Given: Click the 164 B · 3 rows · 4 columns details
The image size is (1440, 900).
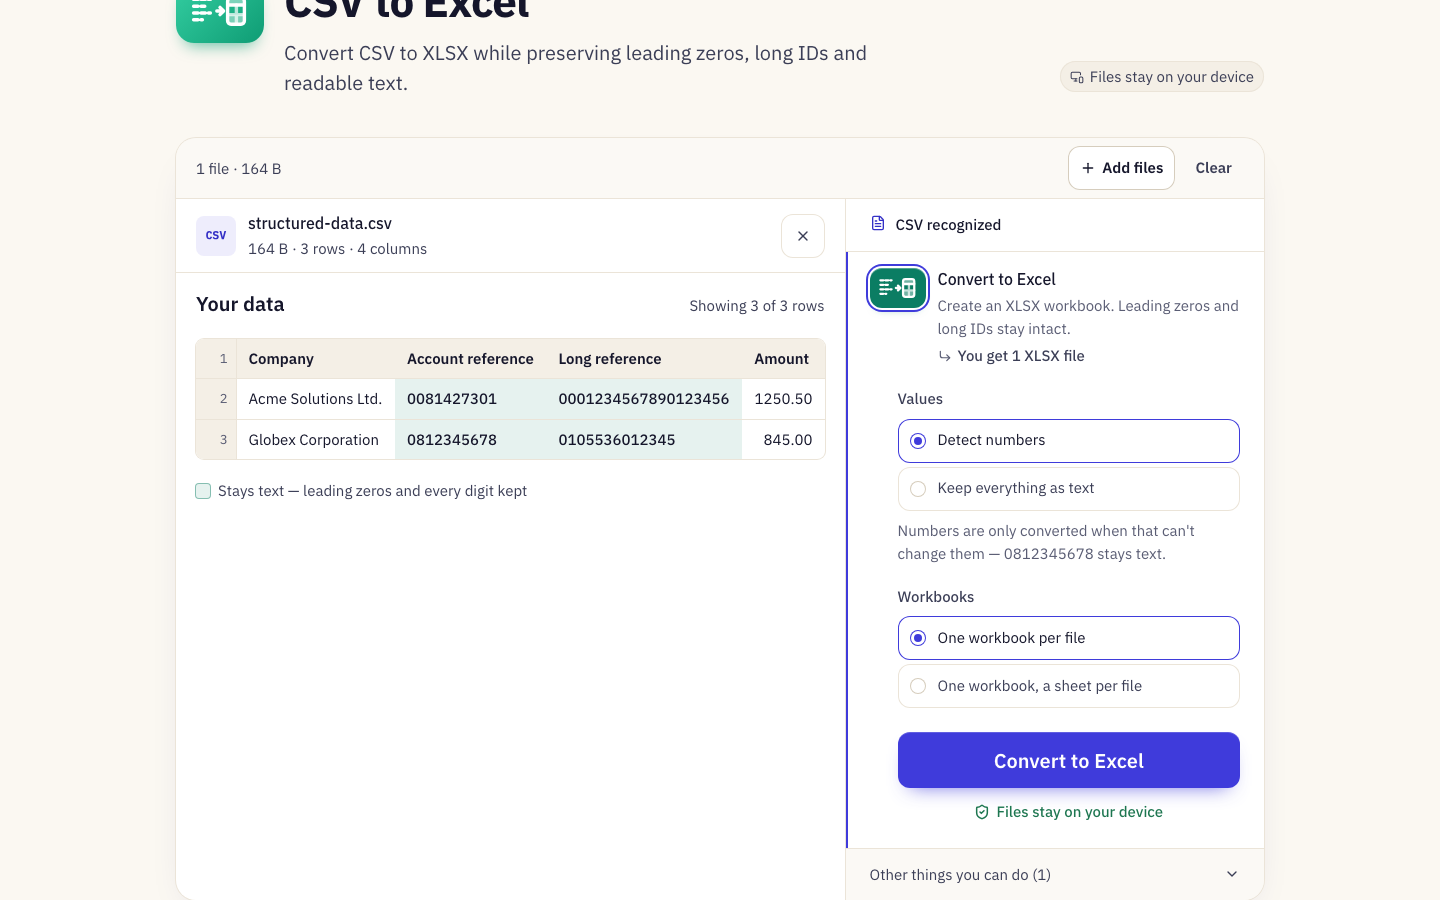Looking at the screenshot, I should (x=337, y=249).
